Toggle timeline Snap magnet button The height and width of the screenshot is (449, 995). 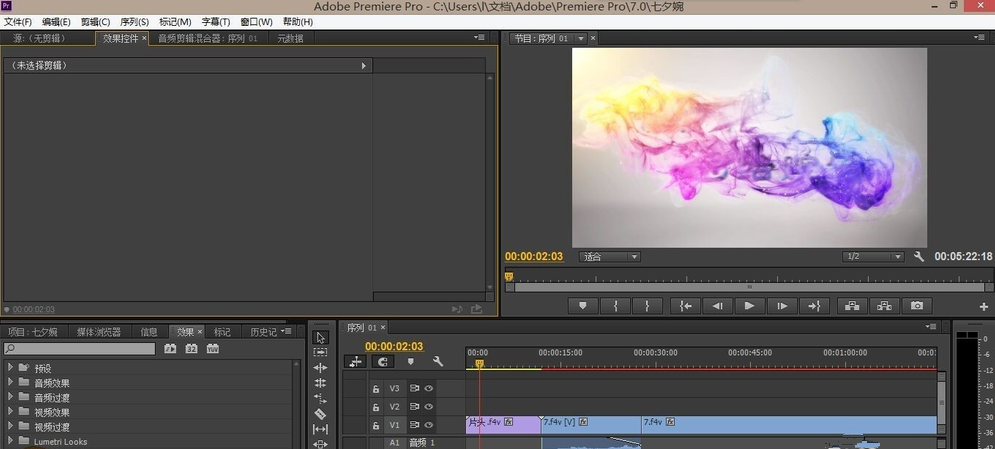pos(382,362)
